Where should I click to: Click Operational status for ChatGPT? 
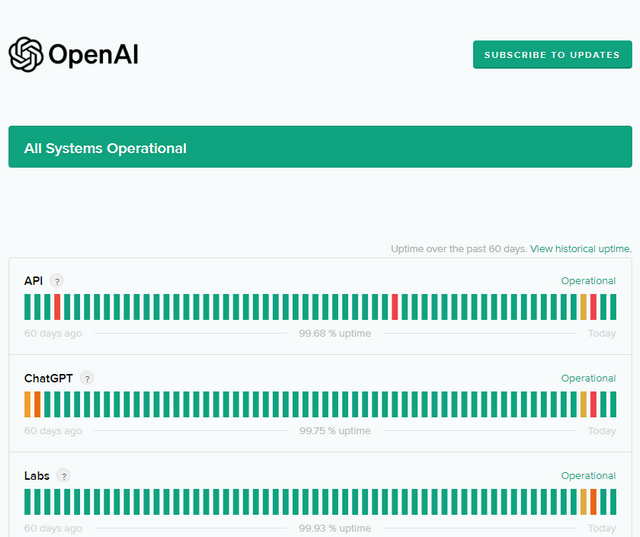pos(588,378)
